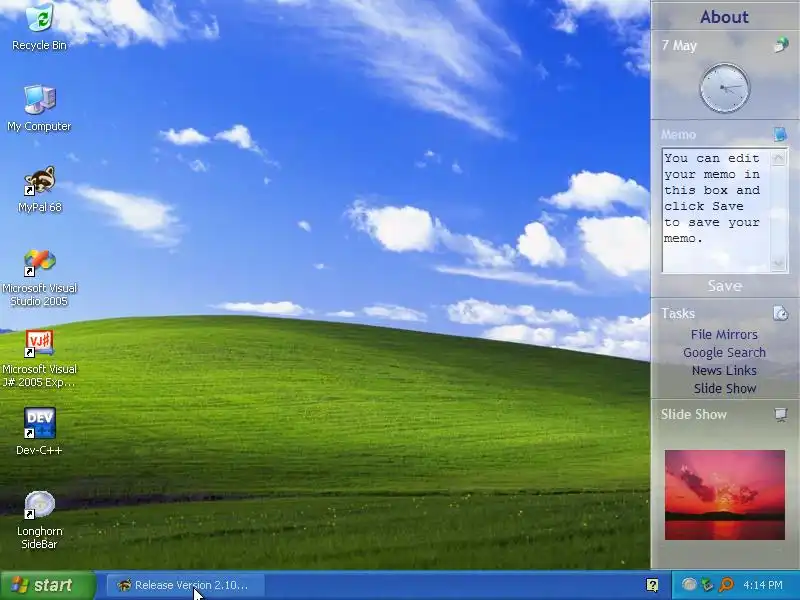Click the Tasks panel clock icon
The image size is (800, 600).
[781, 313]
